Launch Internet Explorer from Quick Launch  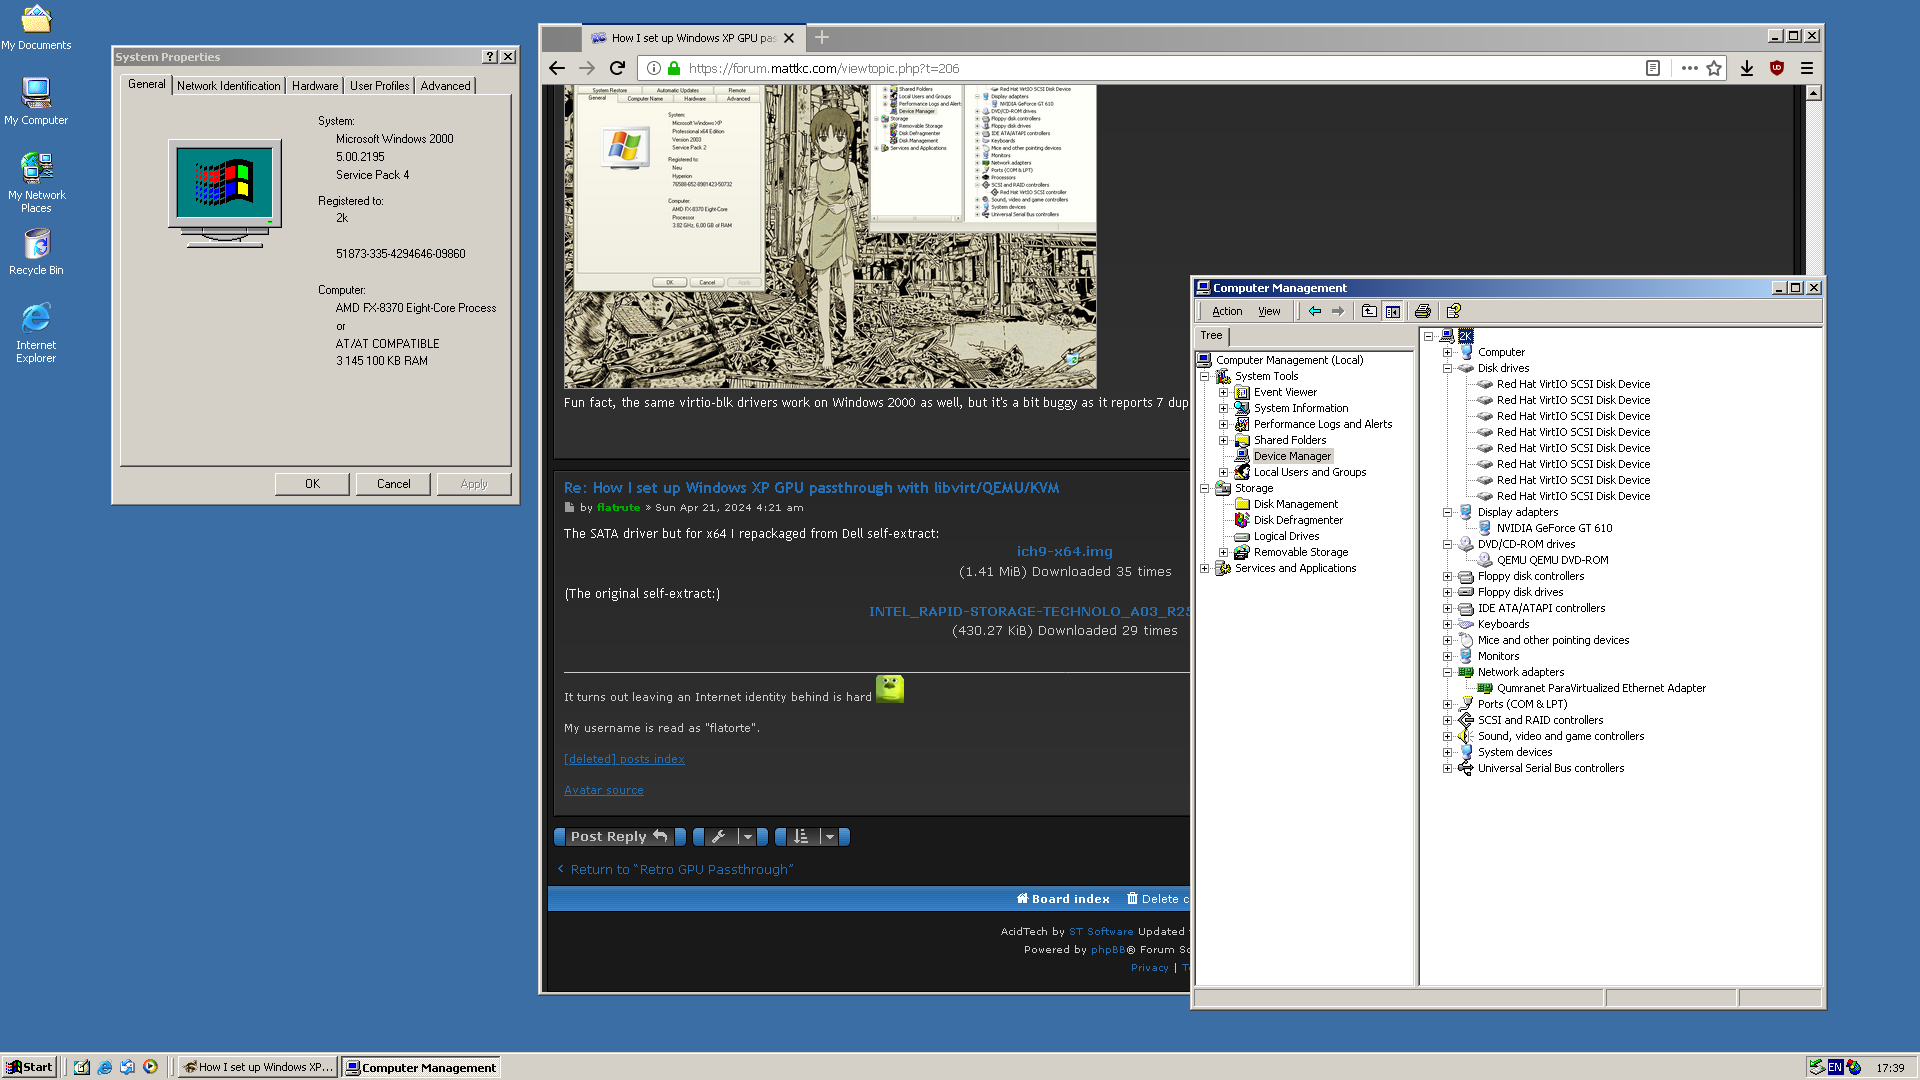(105, 1067)
